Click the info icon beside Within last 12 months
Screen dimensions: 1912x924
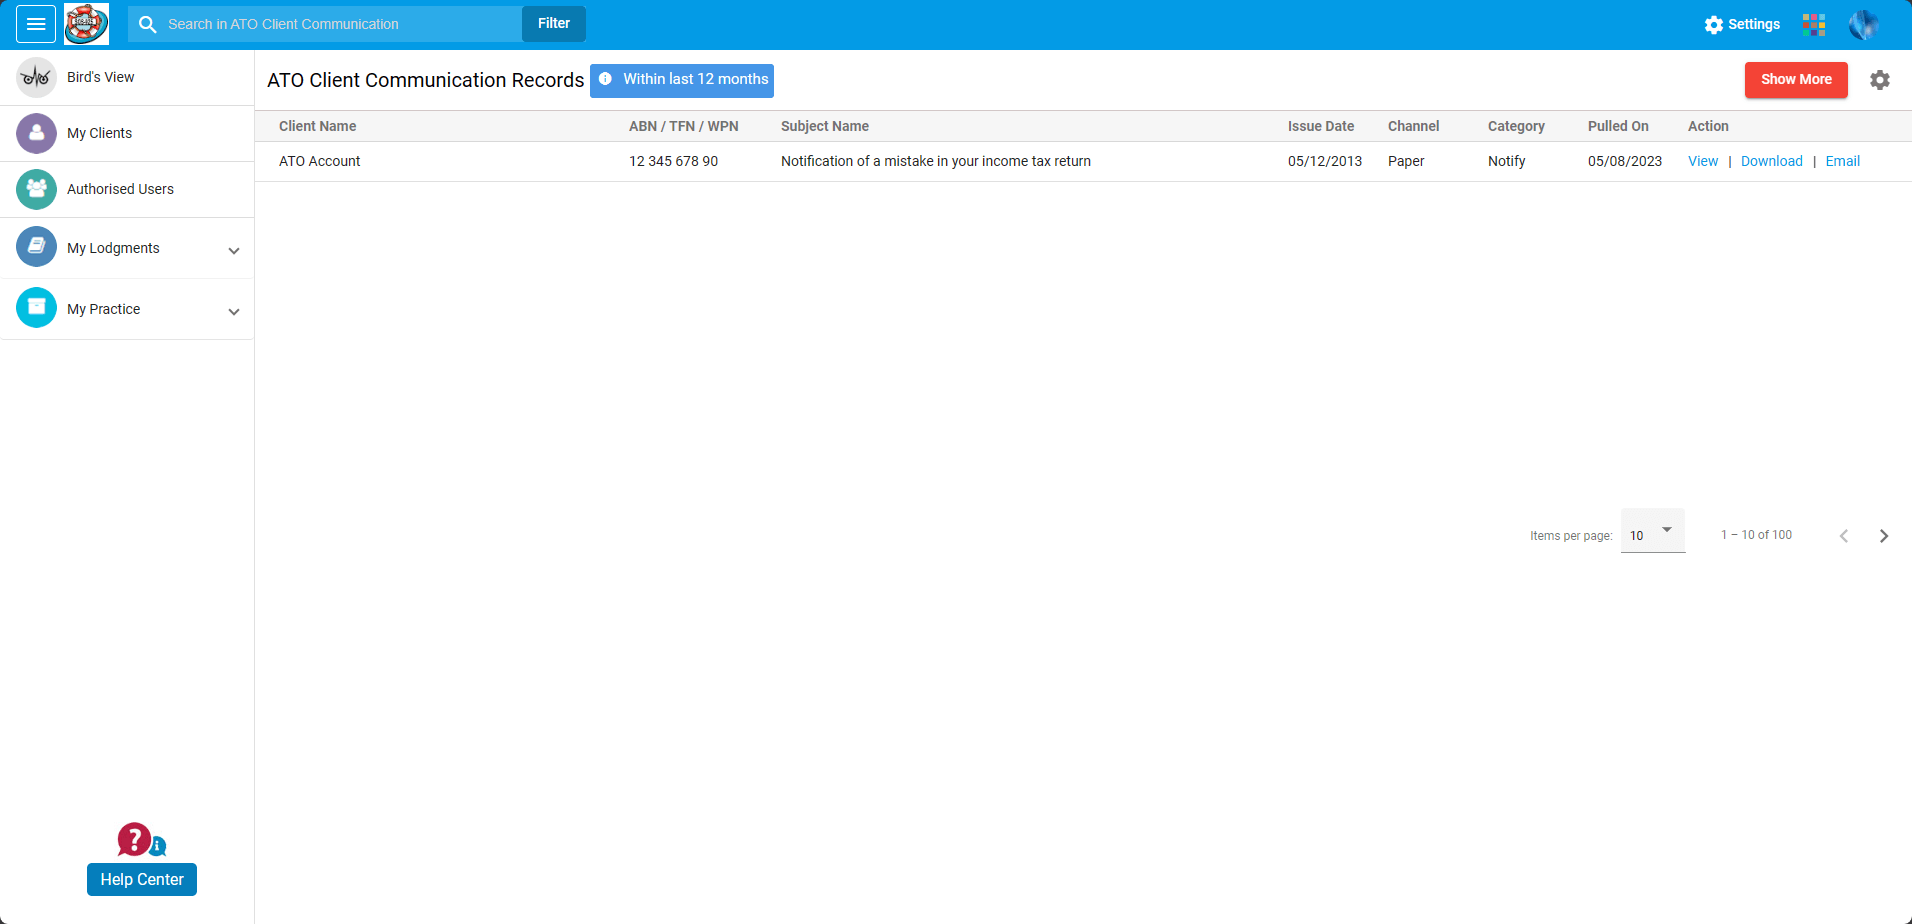605,79
